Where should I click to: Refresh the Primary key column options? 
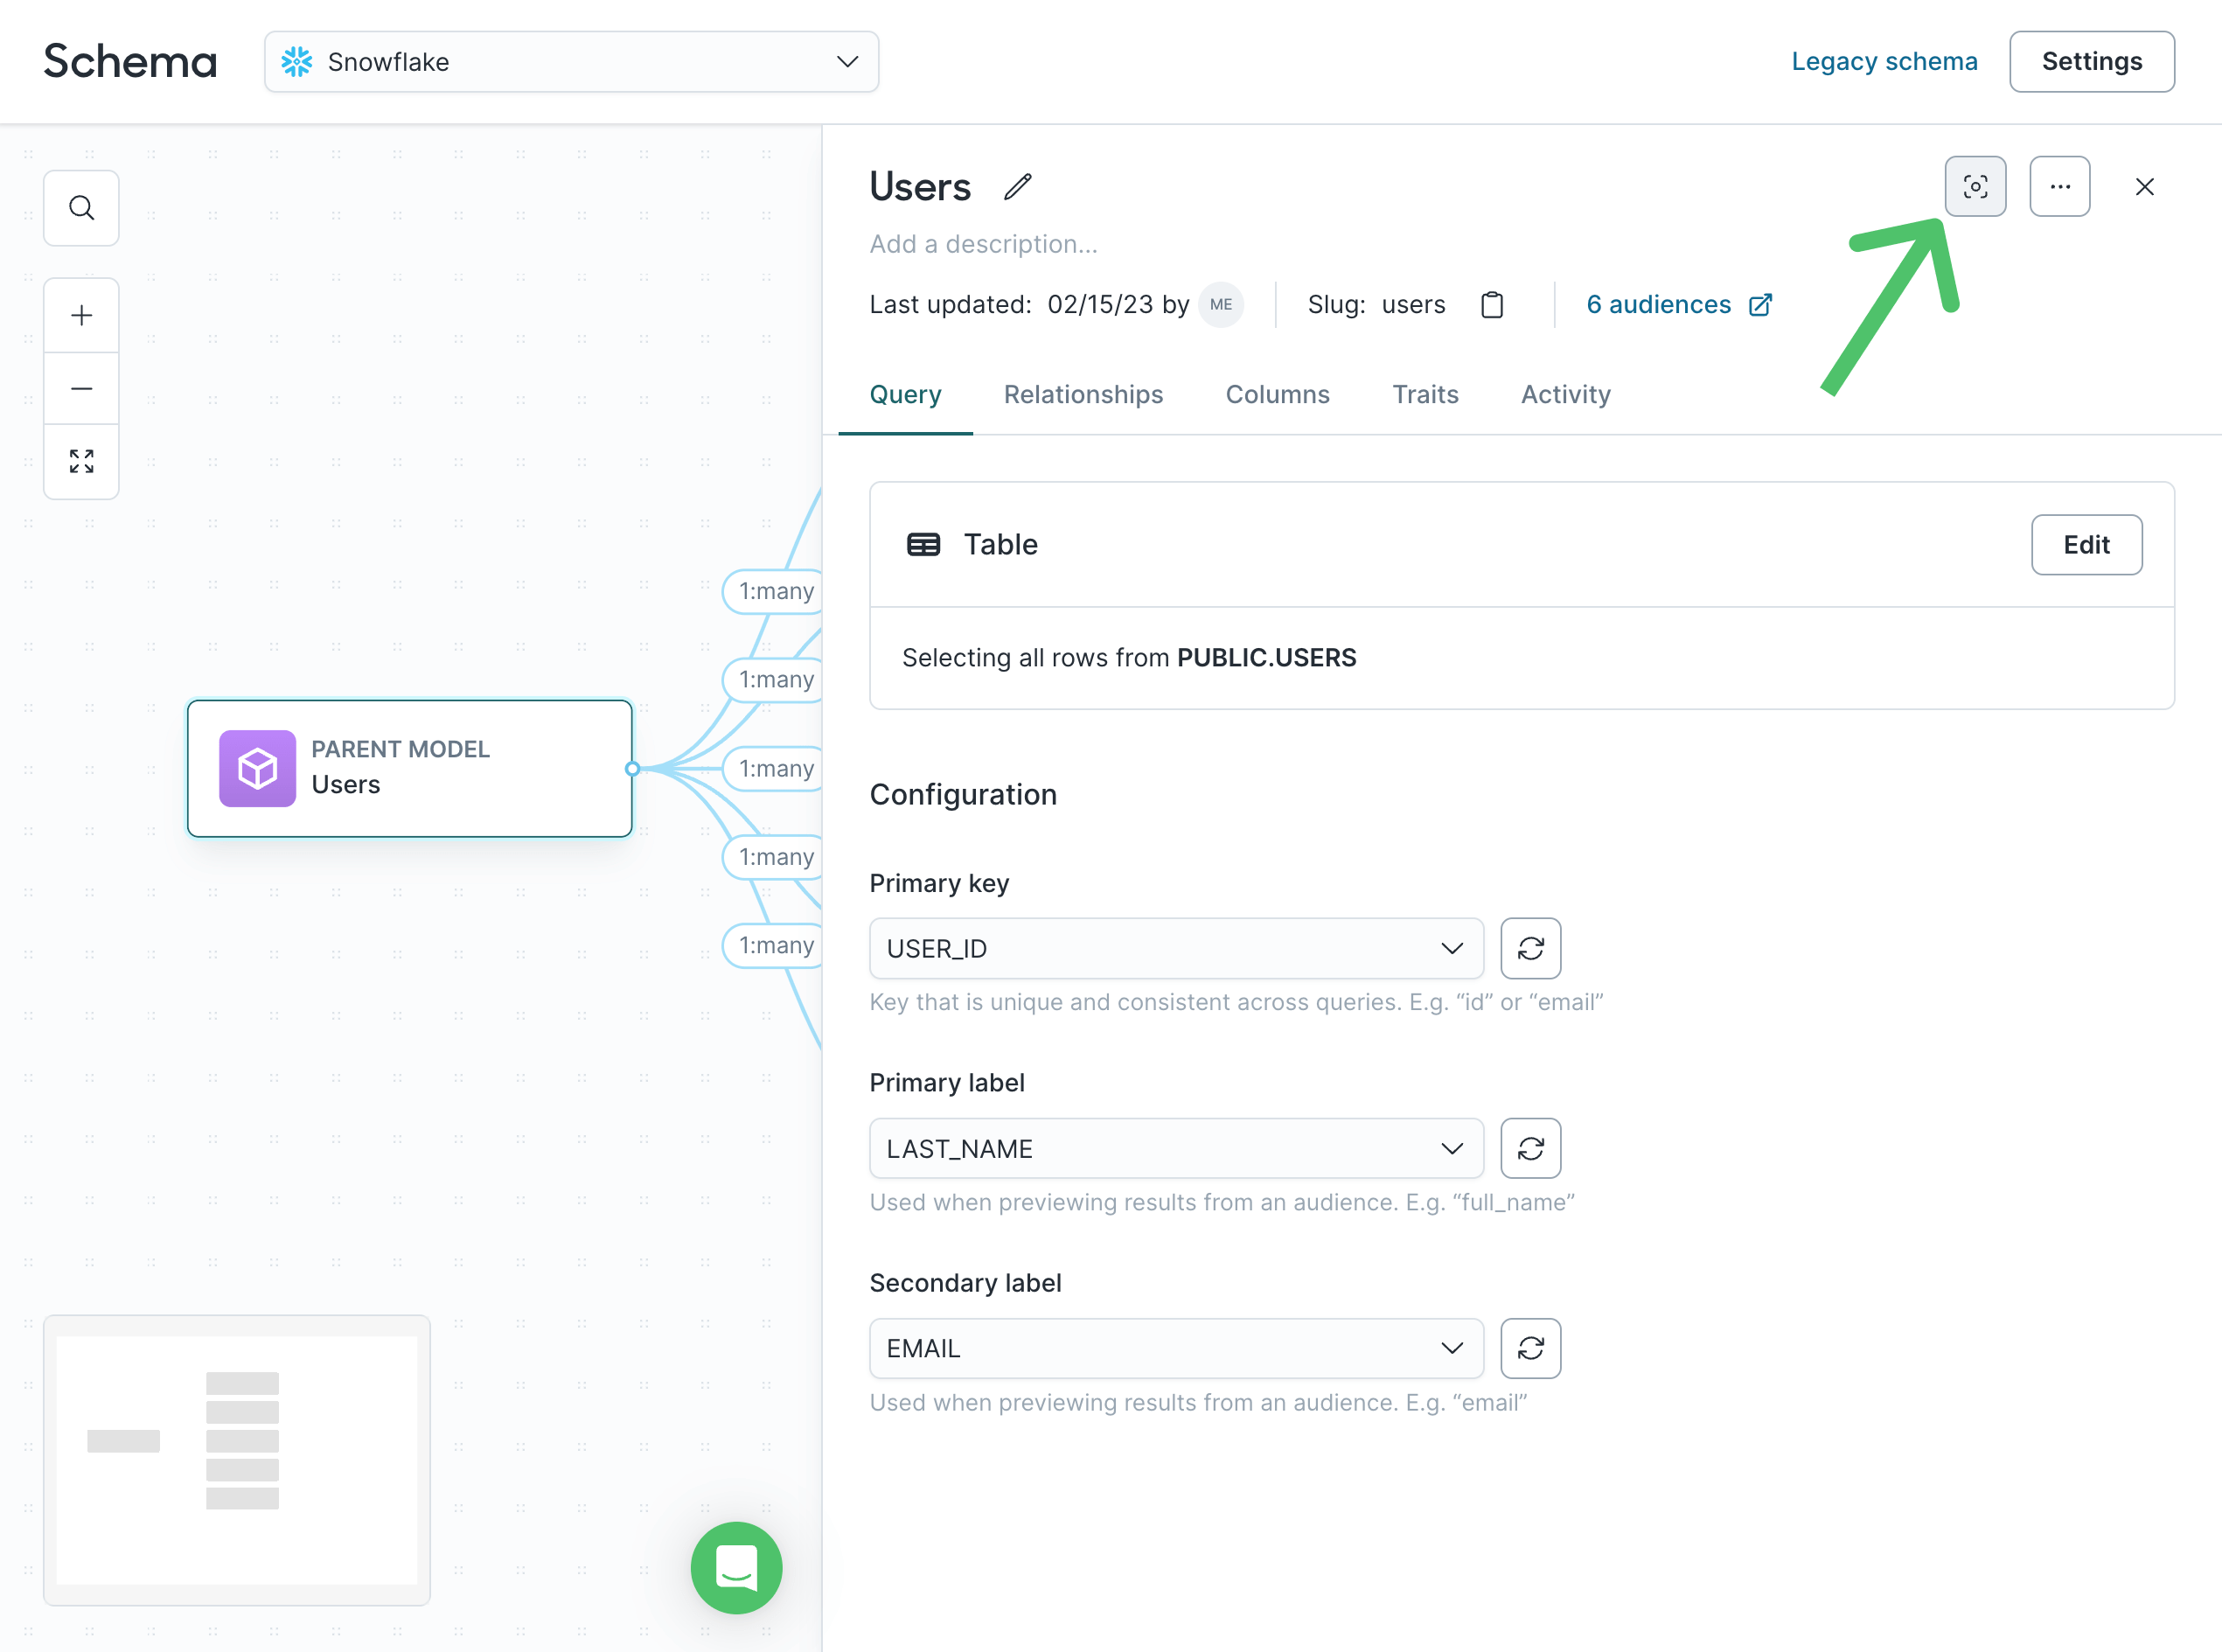pos(1529,948)
